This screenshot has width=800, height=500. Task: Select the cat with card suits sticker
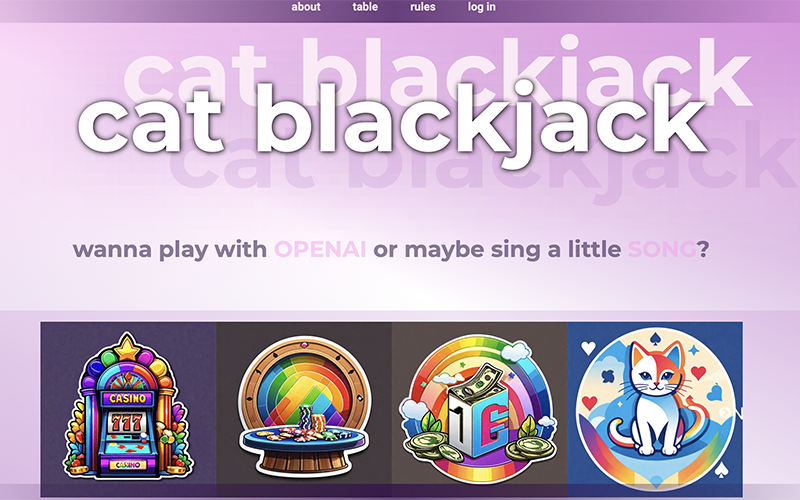point(655,408)
